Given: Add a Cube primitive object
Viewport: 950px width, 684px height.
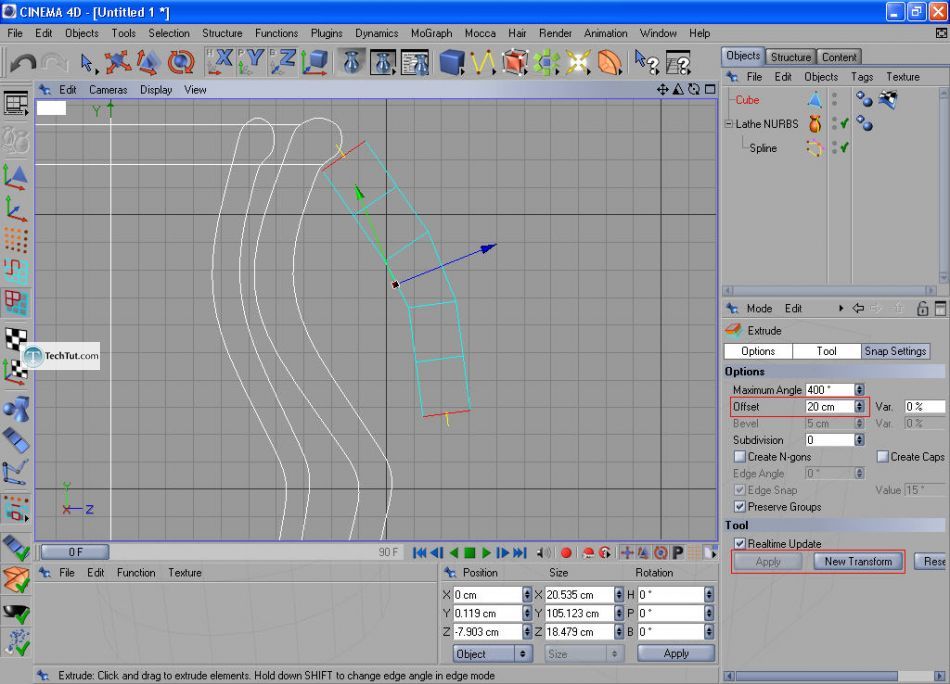Looking at the screenshot, I should [451, 62].
